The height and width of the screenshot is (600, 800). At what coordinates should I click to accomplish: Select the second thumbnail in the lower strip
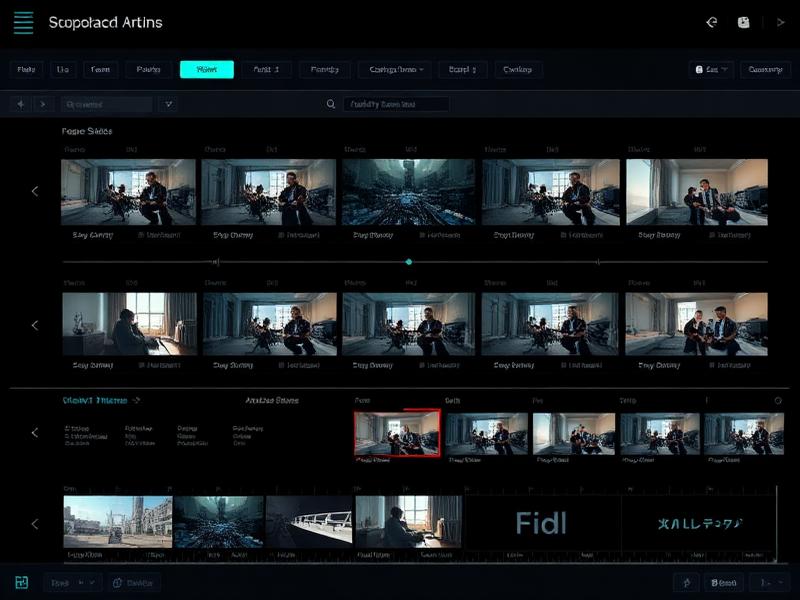click(x=487, y=434)
